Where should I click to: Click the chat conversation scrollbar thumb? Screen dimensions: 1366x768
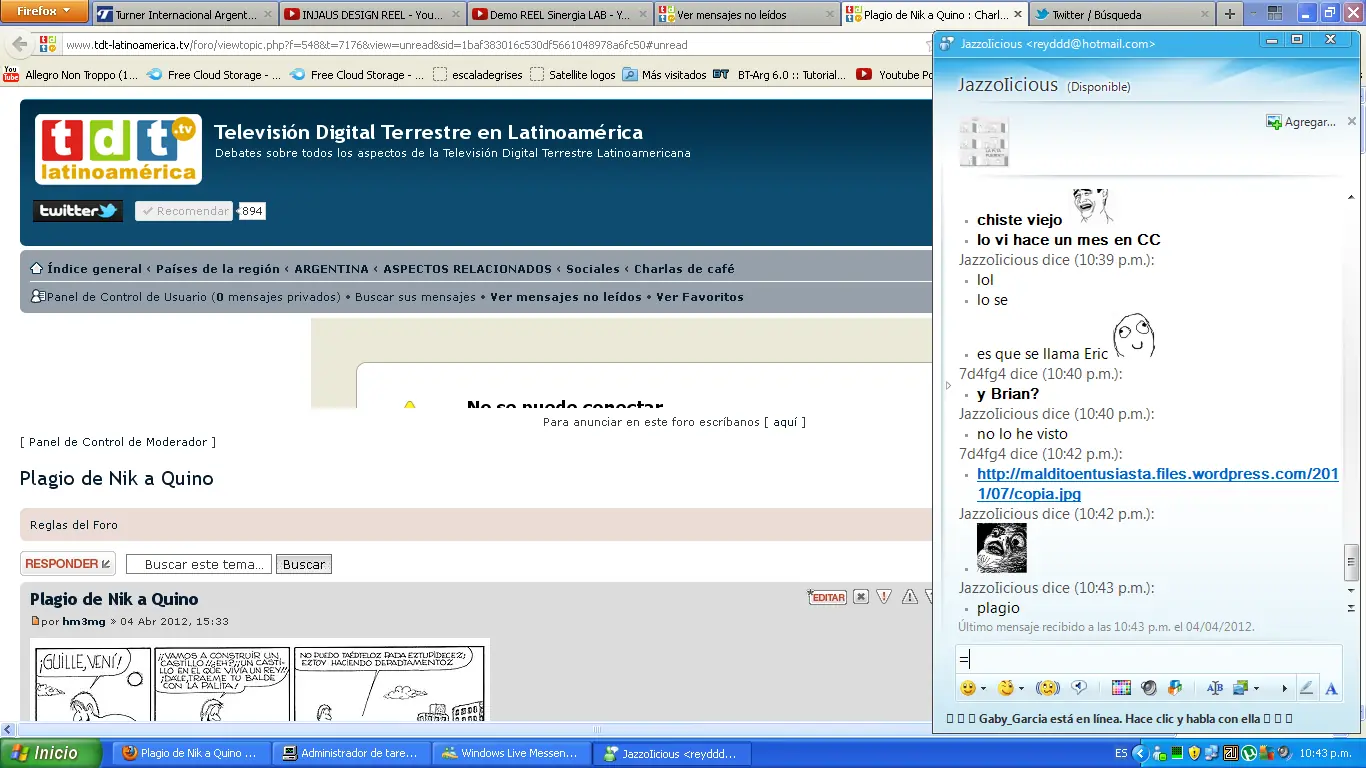1351,562
